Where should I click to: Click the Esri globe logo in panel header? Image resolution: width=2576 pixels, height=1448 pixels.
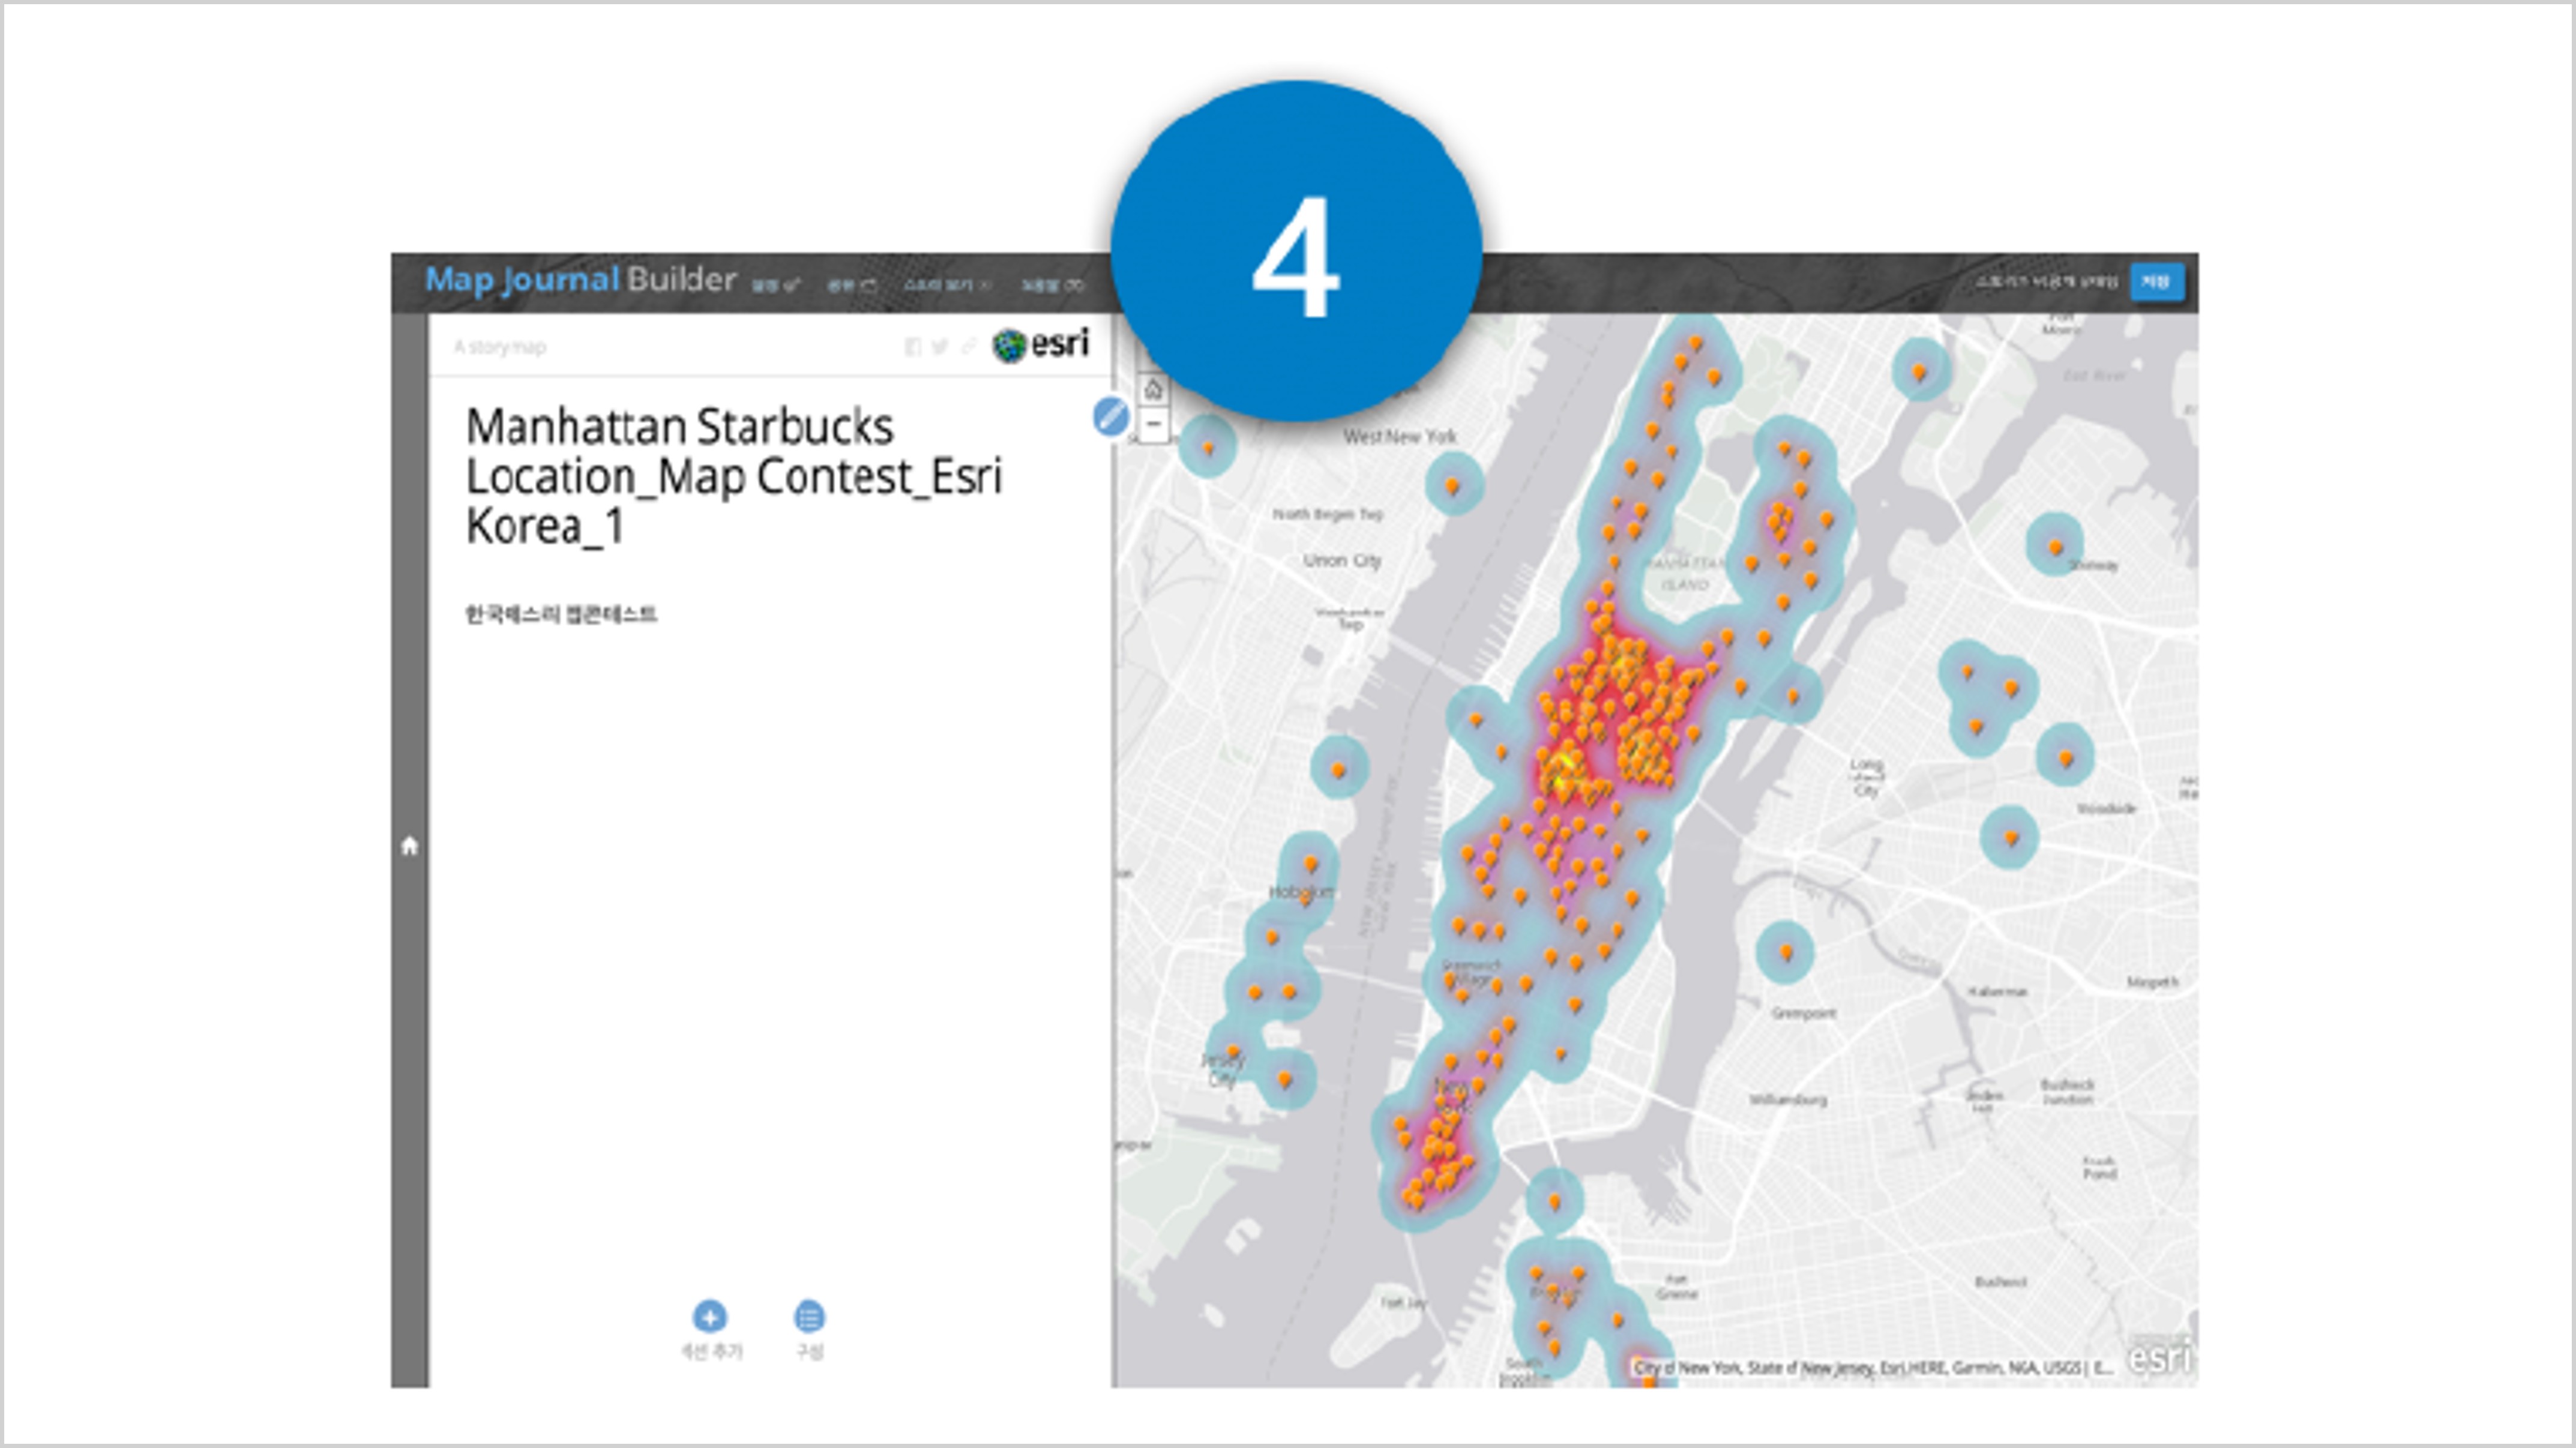[1040, 345]
